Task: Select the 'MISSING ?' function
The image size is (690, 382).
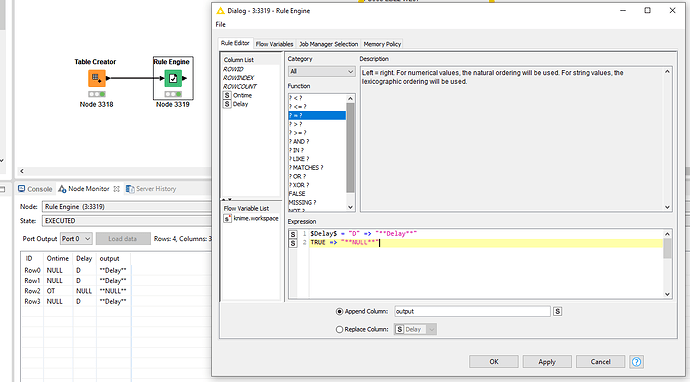Action: pyautogui.click(x=317, y=202)
